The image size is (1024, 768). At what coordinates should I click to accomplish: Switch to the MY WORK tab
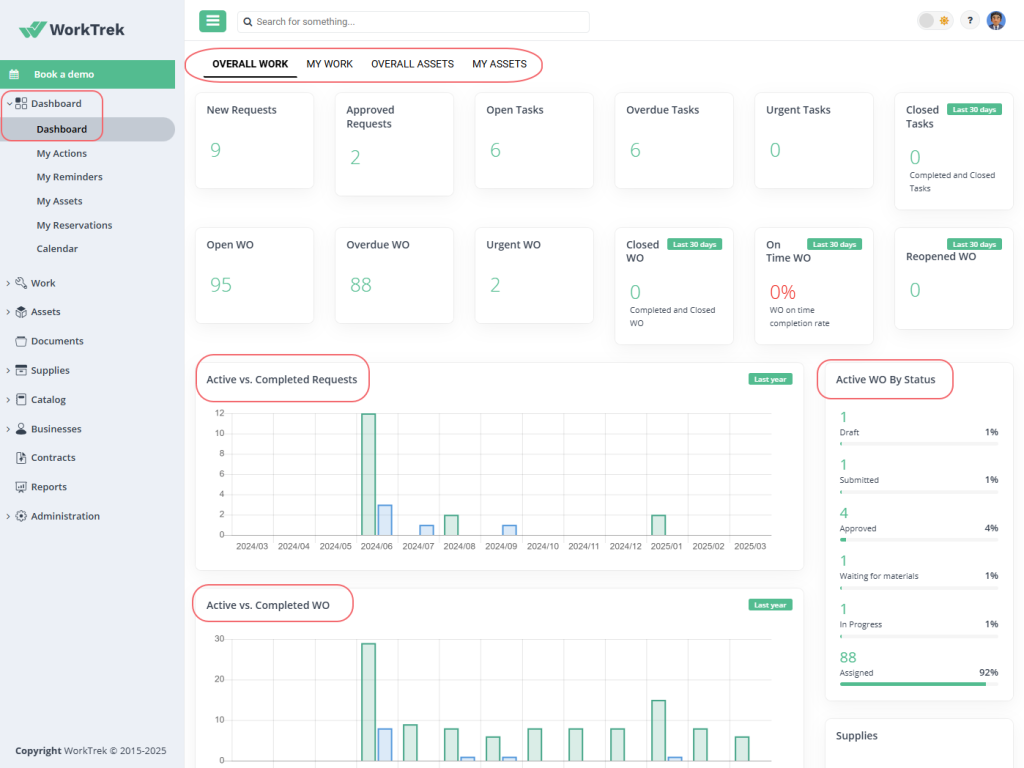[x=329, y=63]
